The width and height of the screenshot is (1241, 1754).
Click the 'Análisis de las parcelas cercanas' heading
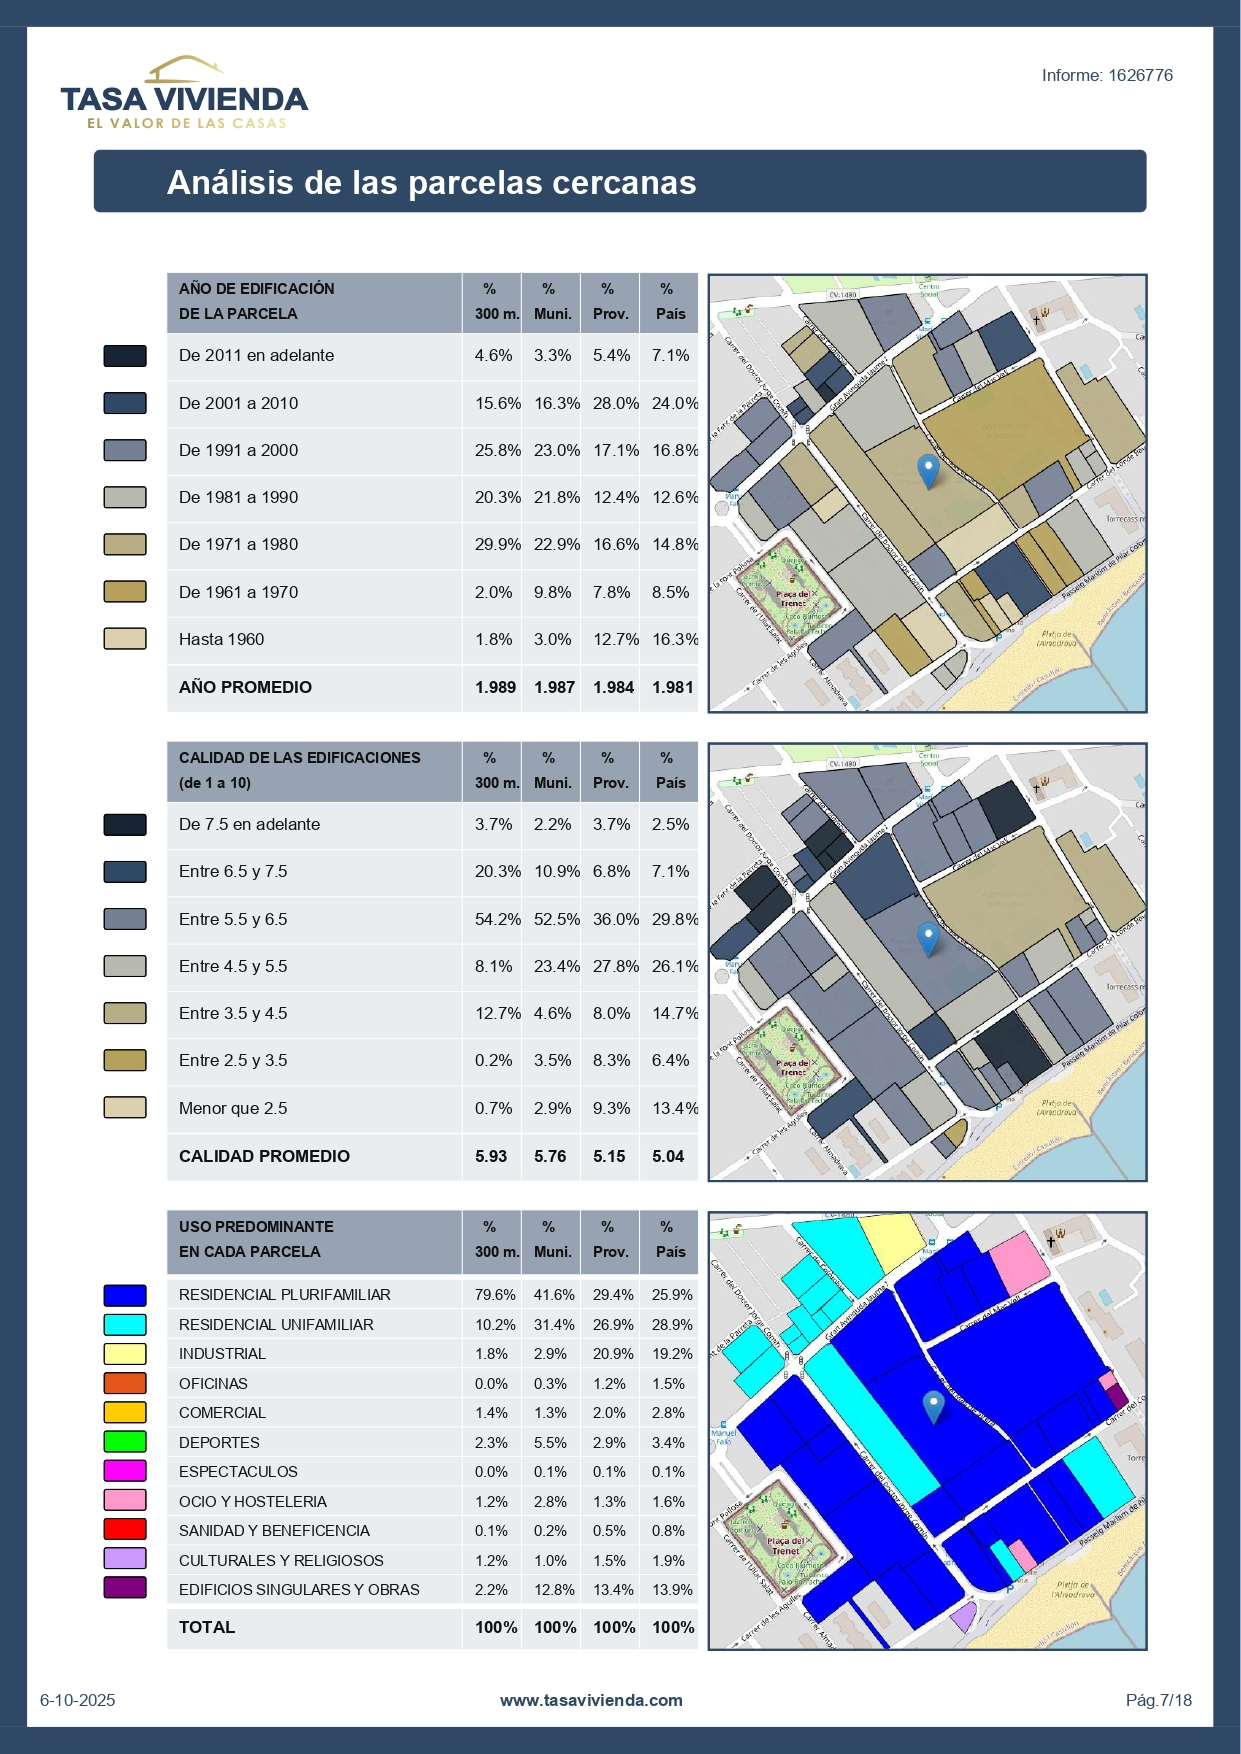tap(431, 182)
